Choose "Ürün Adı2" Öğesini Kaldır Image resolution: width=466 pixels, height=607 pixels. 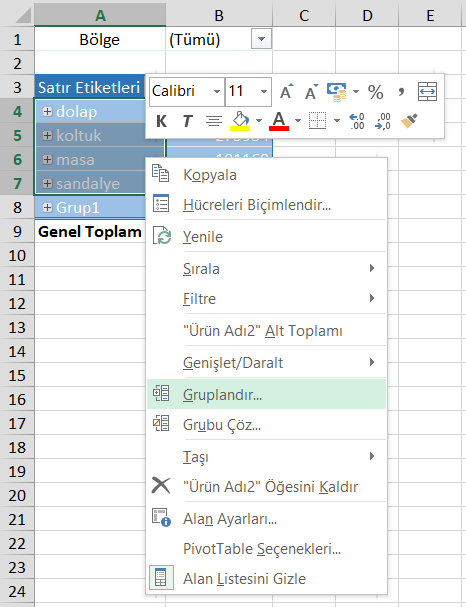(266, 487)
